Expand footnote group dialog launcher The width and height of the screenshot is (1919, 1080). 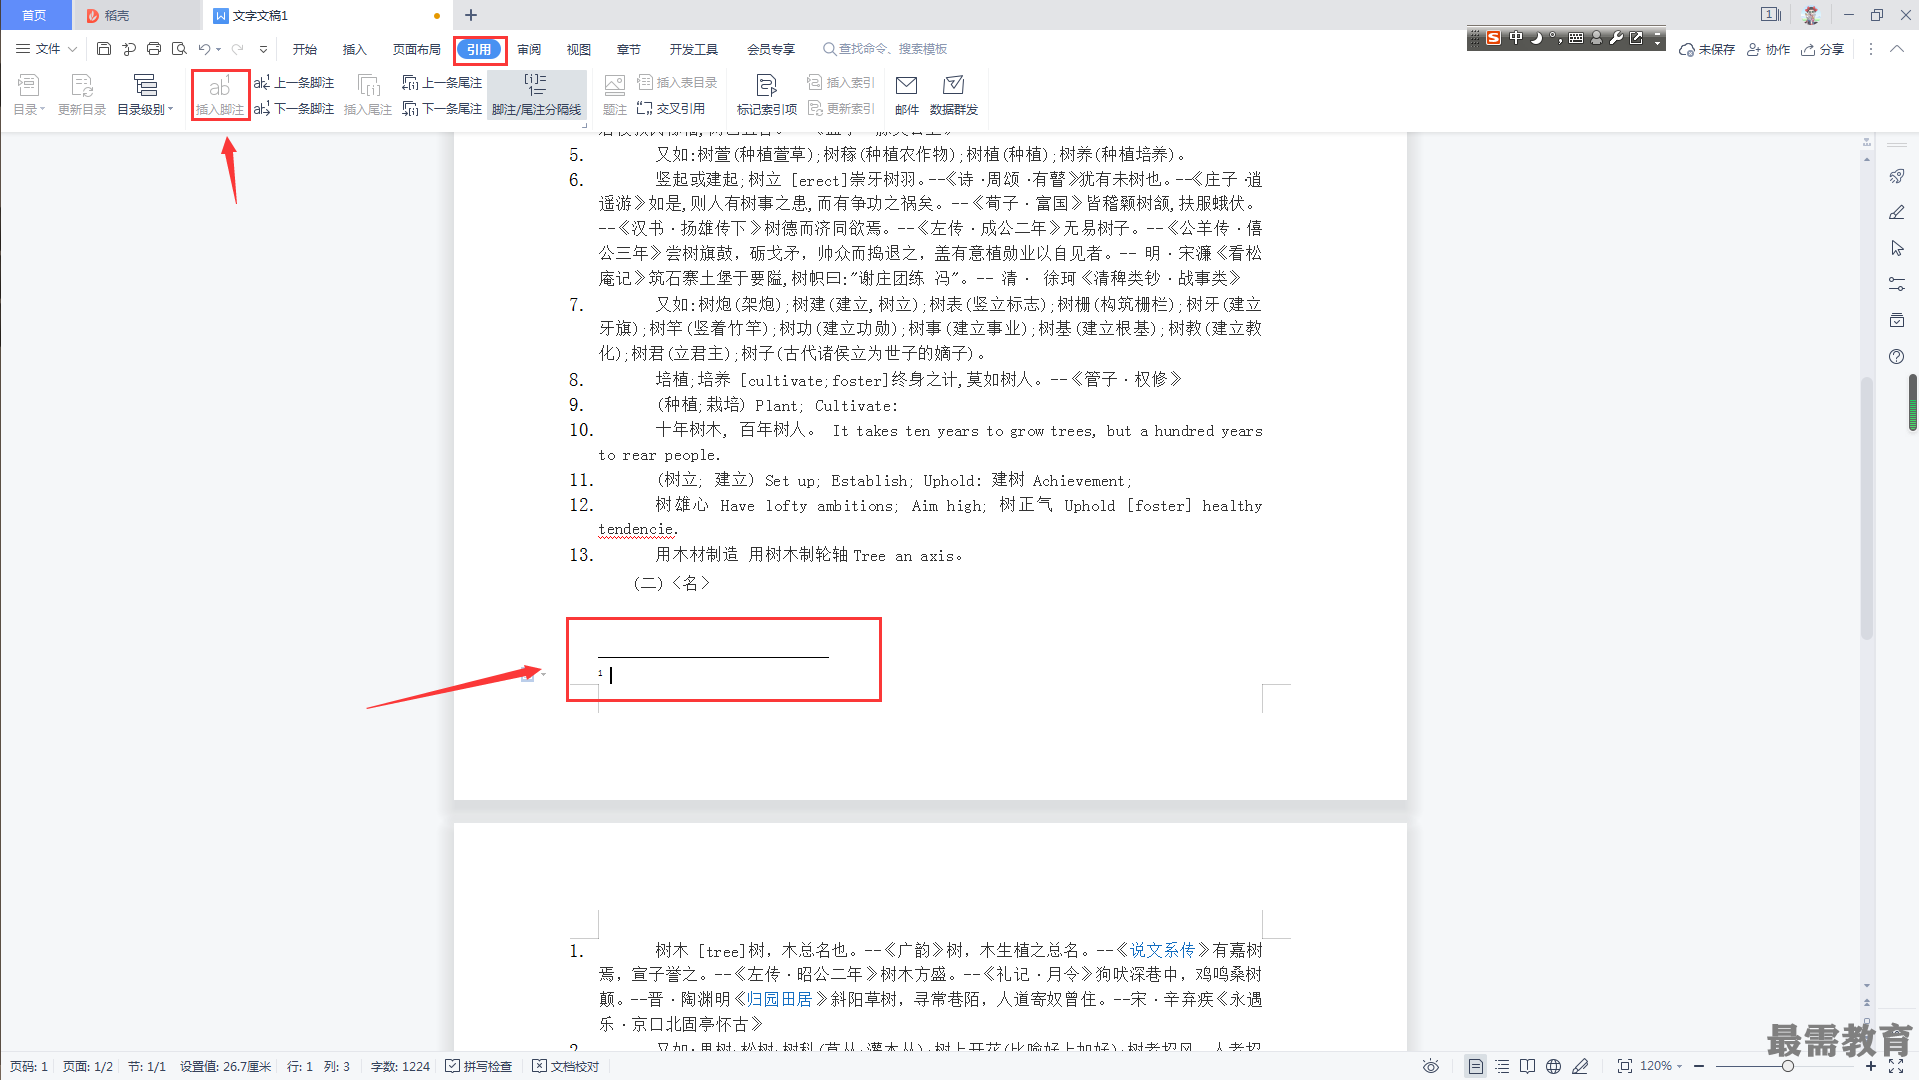(x=584, y=126)
